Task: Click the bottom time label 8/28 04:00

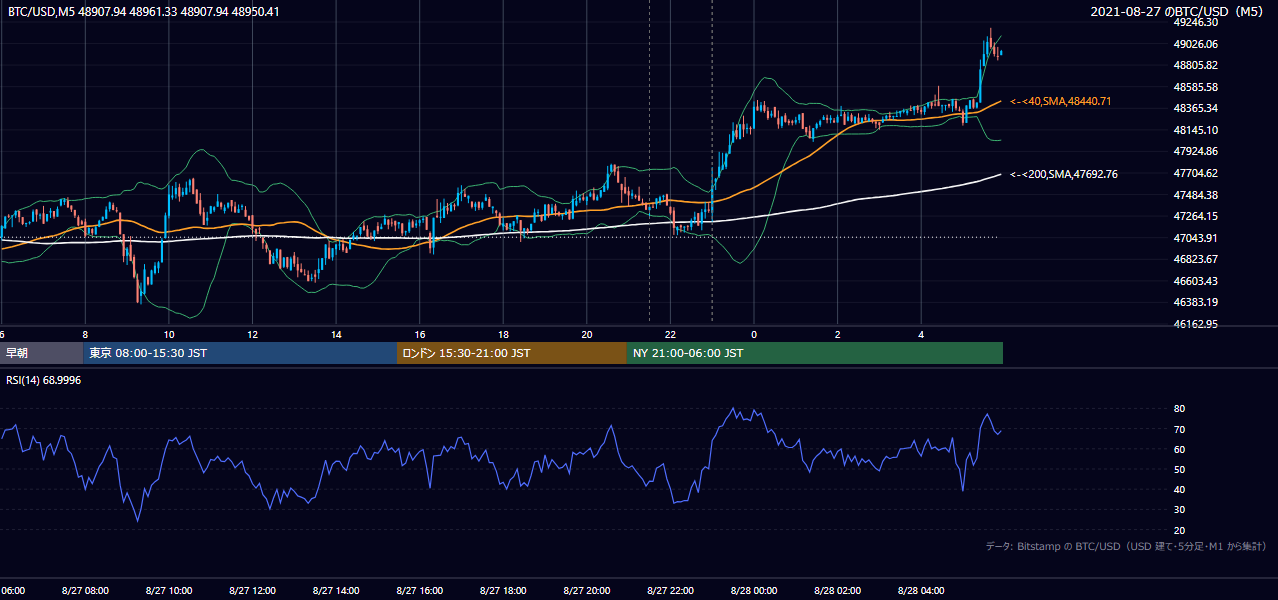Action: (x=921, y=591)
